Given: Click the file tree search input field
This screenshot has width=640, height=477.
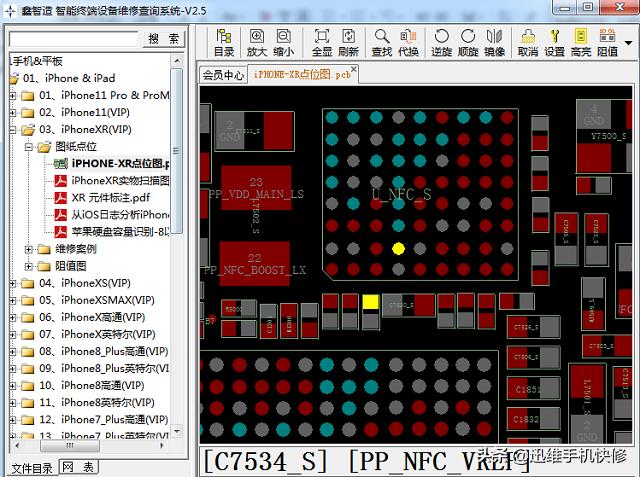Looking at the screenshot, I should [x=73, y=39].
